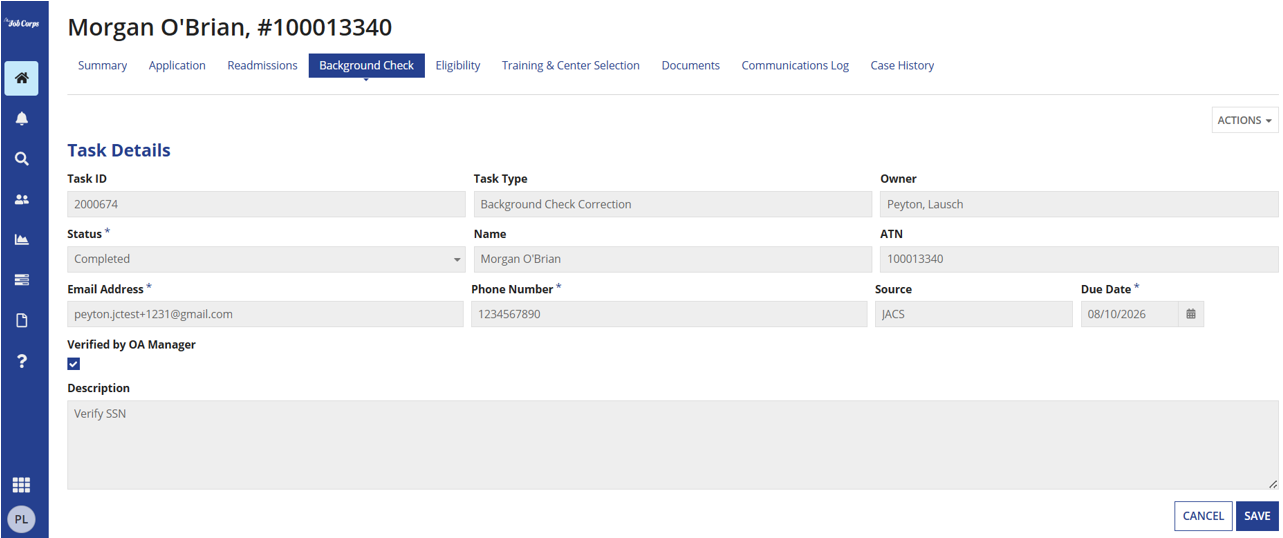Switch to the Readmissions tab
Image resolution: width=1283 pixels, height=538 pixels.
pyautogui.click(x=262, y=66)
